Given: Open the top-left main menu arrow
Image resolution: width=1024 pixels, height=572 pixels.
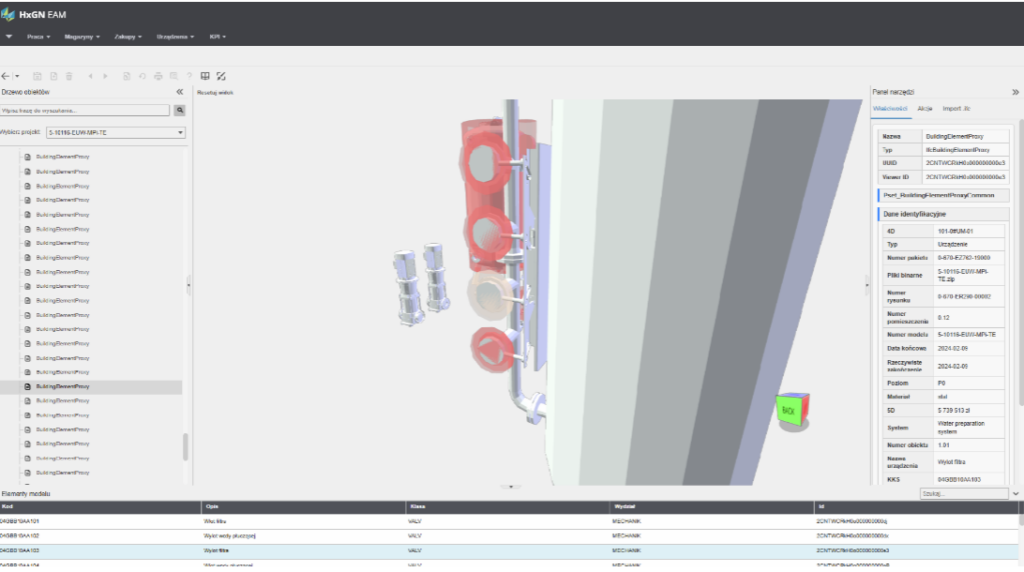Looking at the screenshot, I should 8,37.
